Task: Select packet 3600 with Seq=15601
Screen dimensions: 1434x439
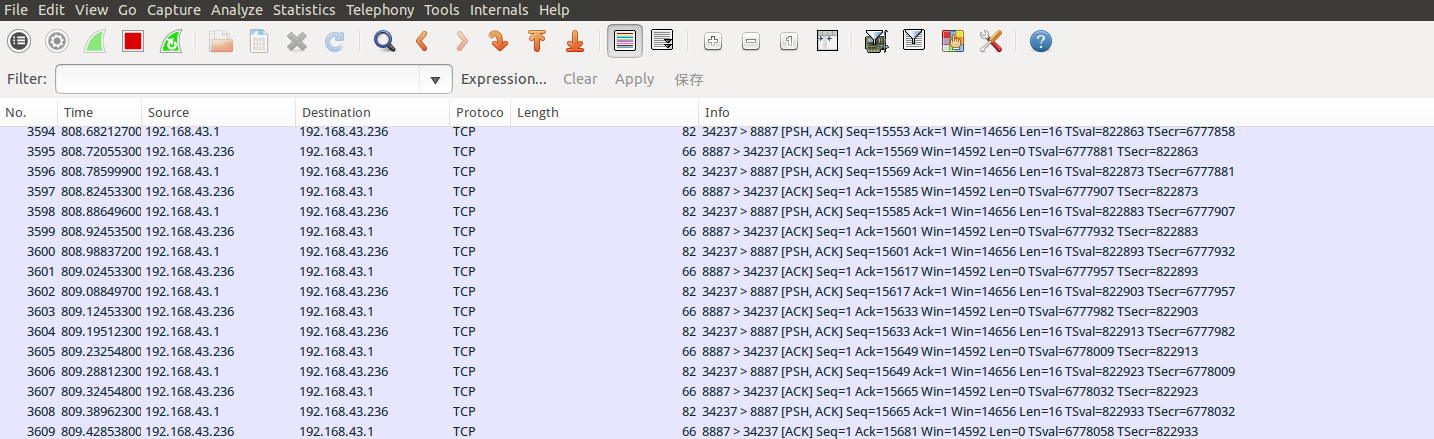Action: (x=717, y=251)
